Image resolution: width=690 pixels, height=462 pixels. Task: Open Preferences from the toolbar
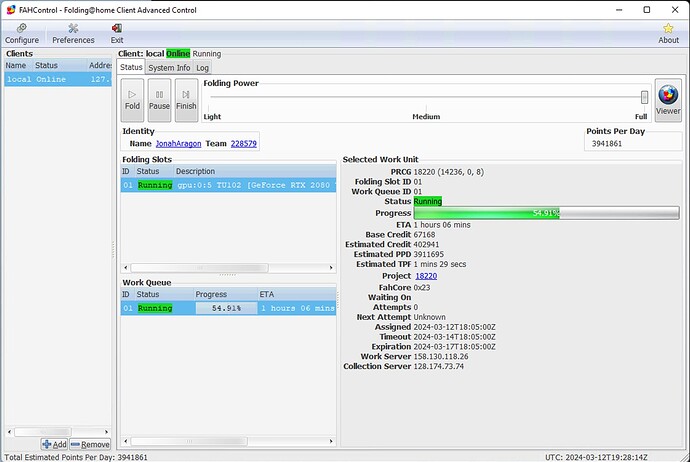73,34
